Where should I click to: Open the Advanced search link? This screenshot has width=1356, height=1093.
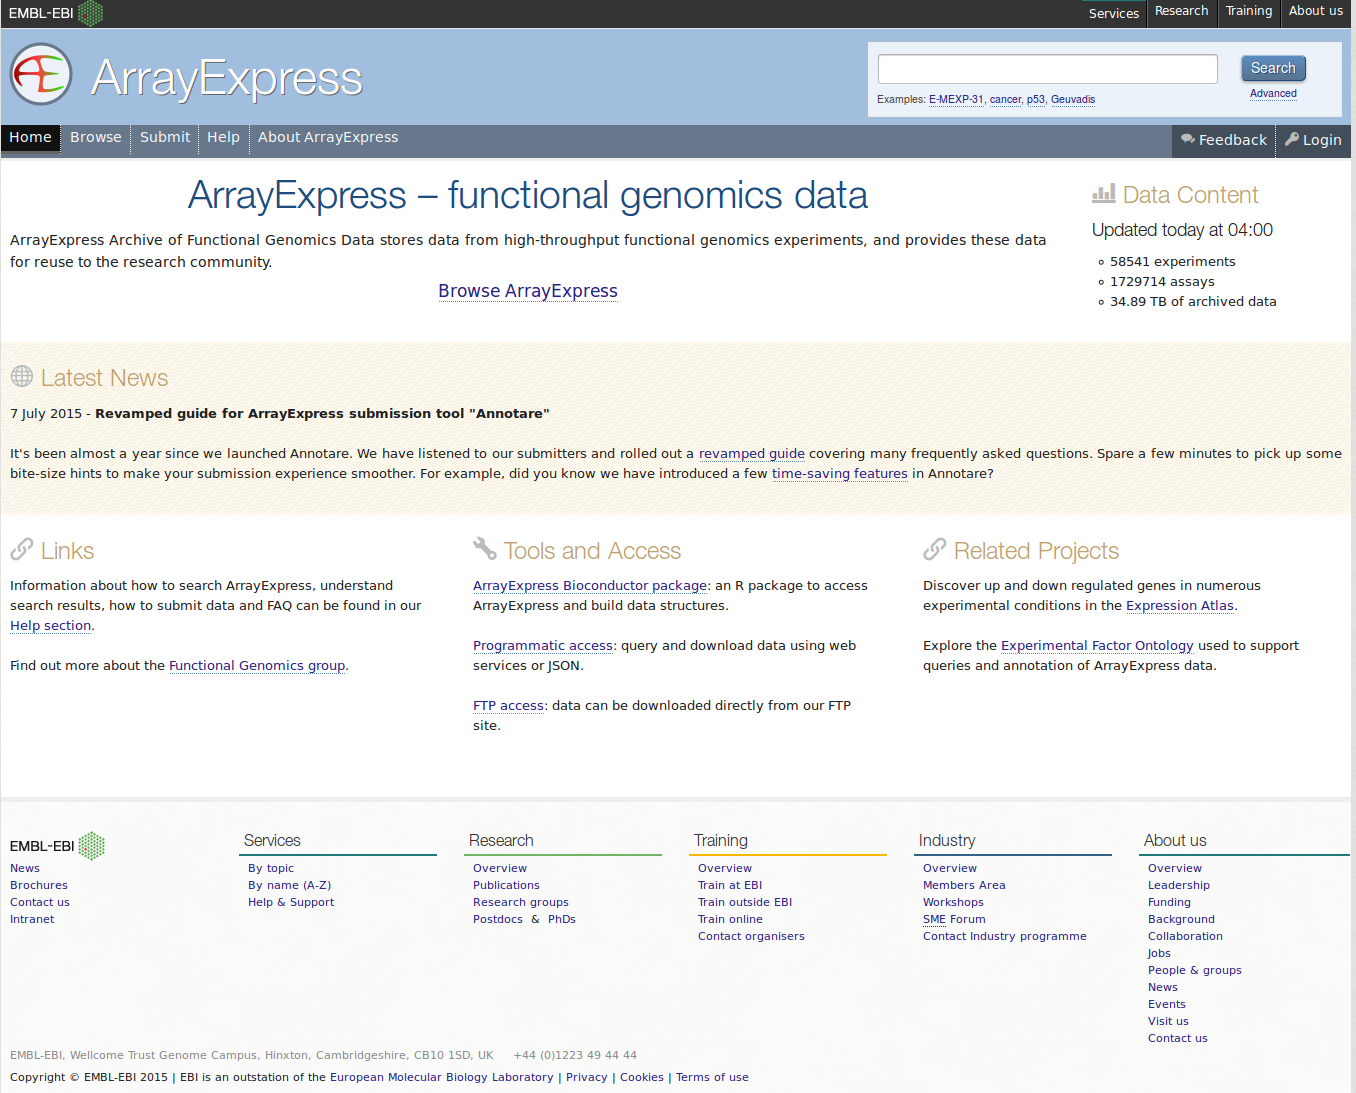pos(1273,94)
